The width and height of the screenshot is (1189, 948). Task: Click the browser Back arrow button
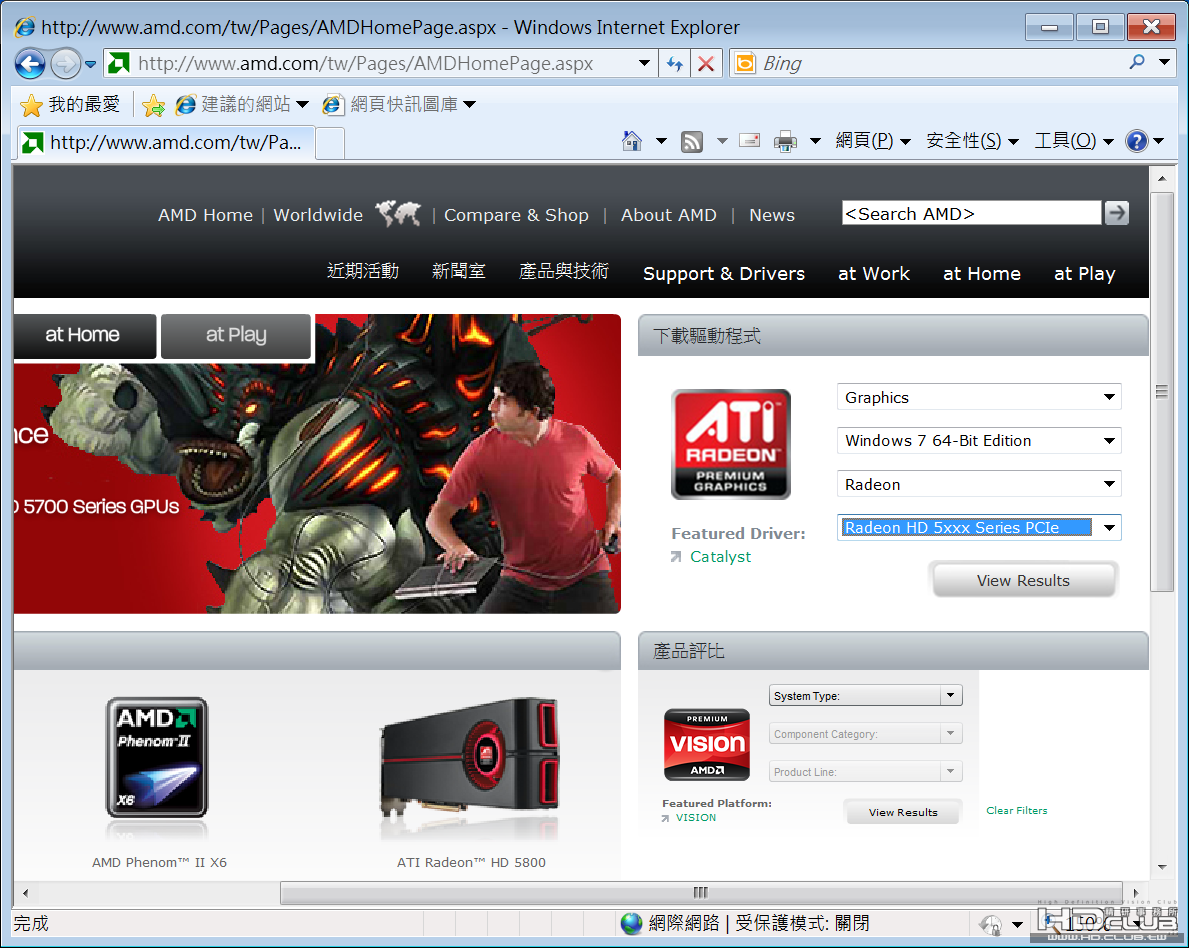(30, 64)
